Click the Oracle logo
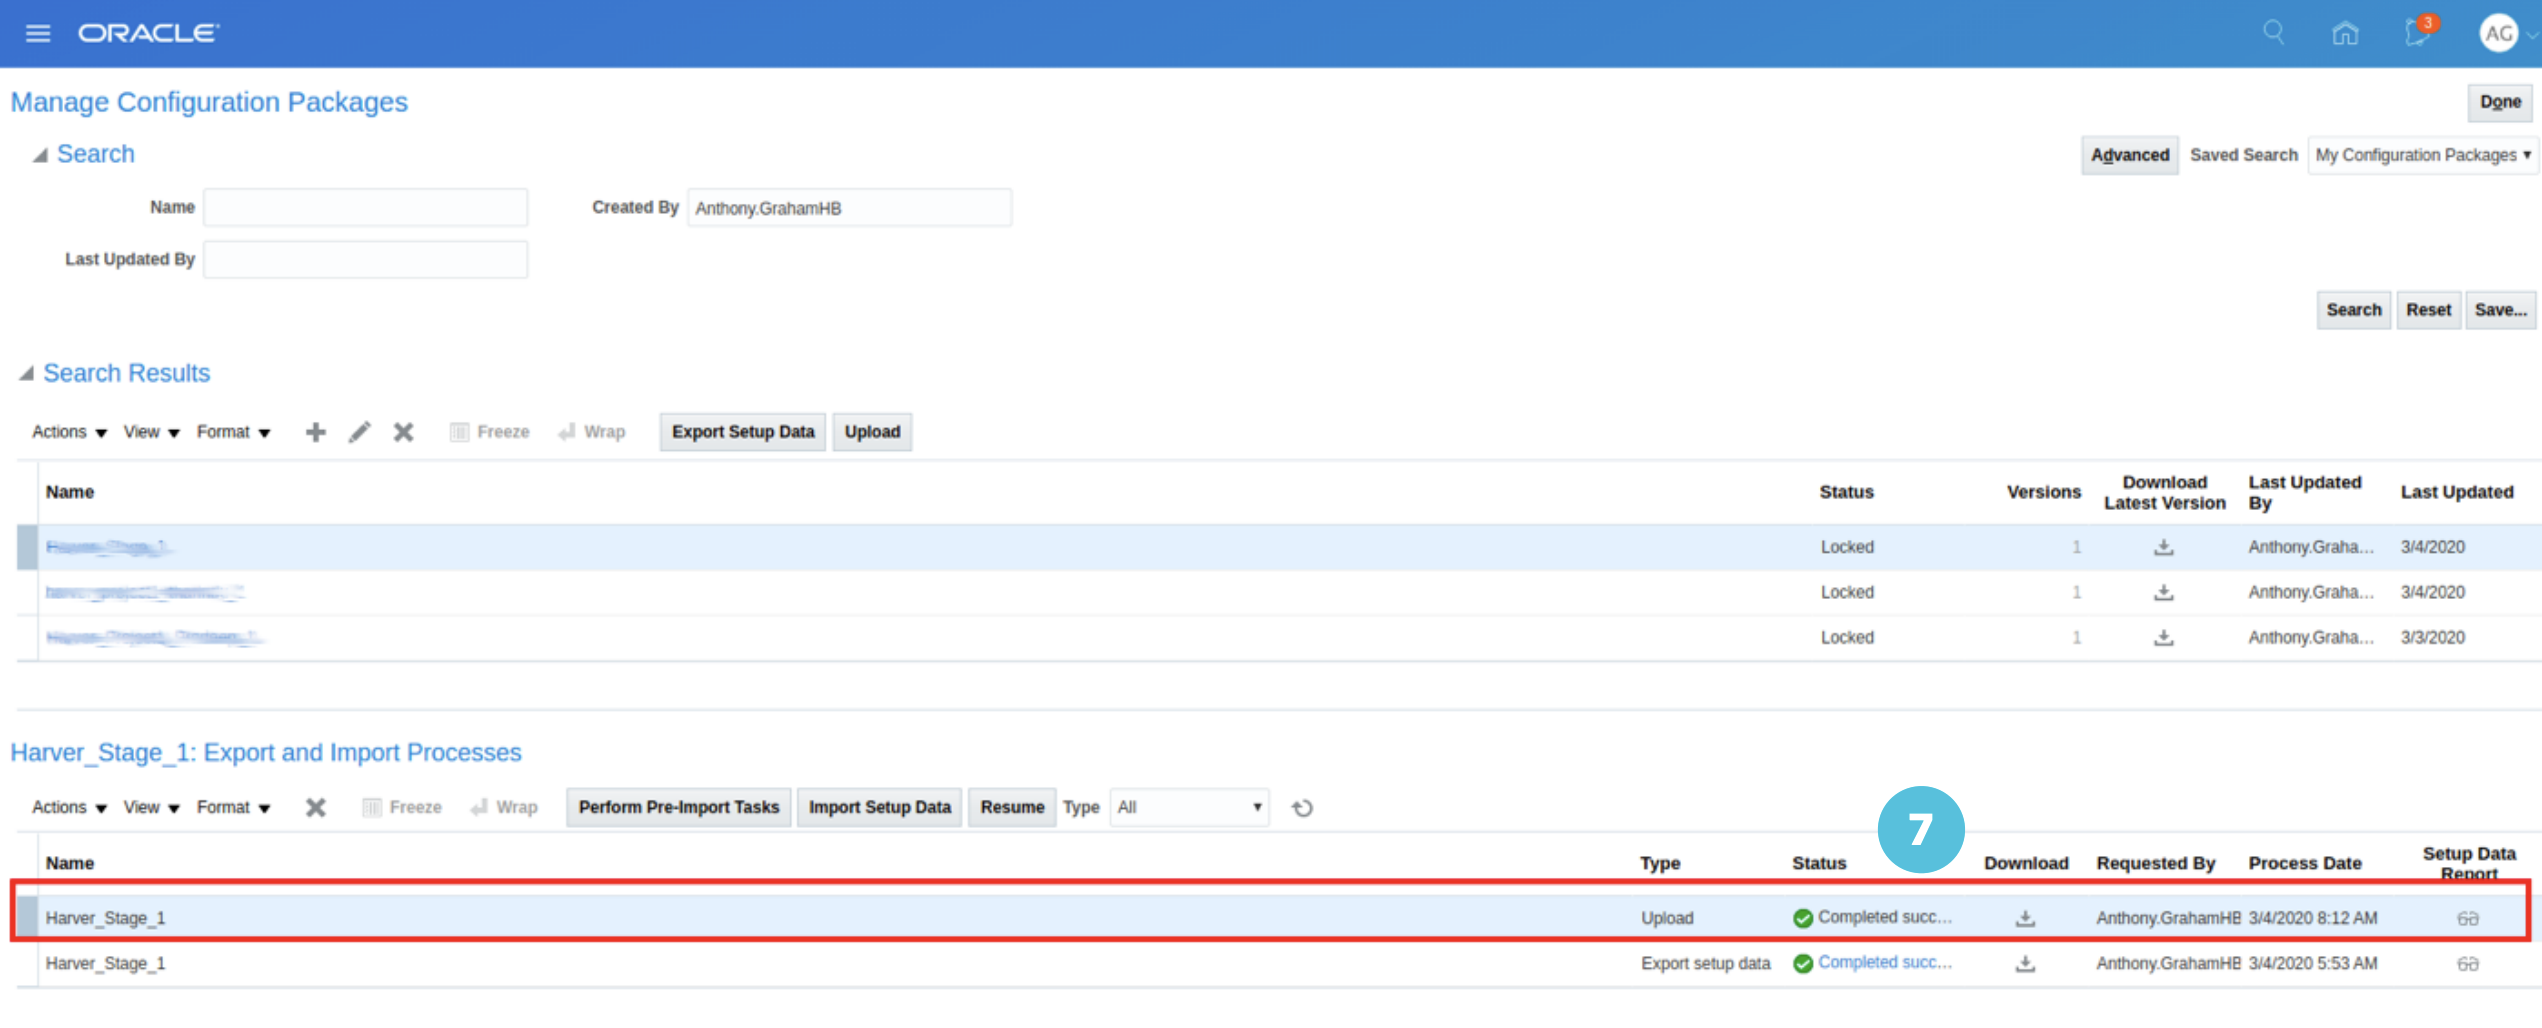The width and height of the screenshot is (2542, 1028). click(x=149, y=33)
